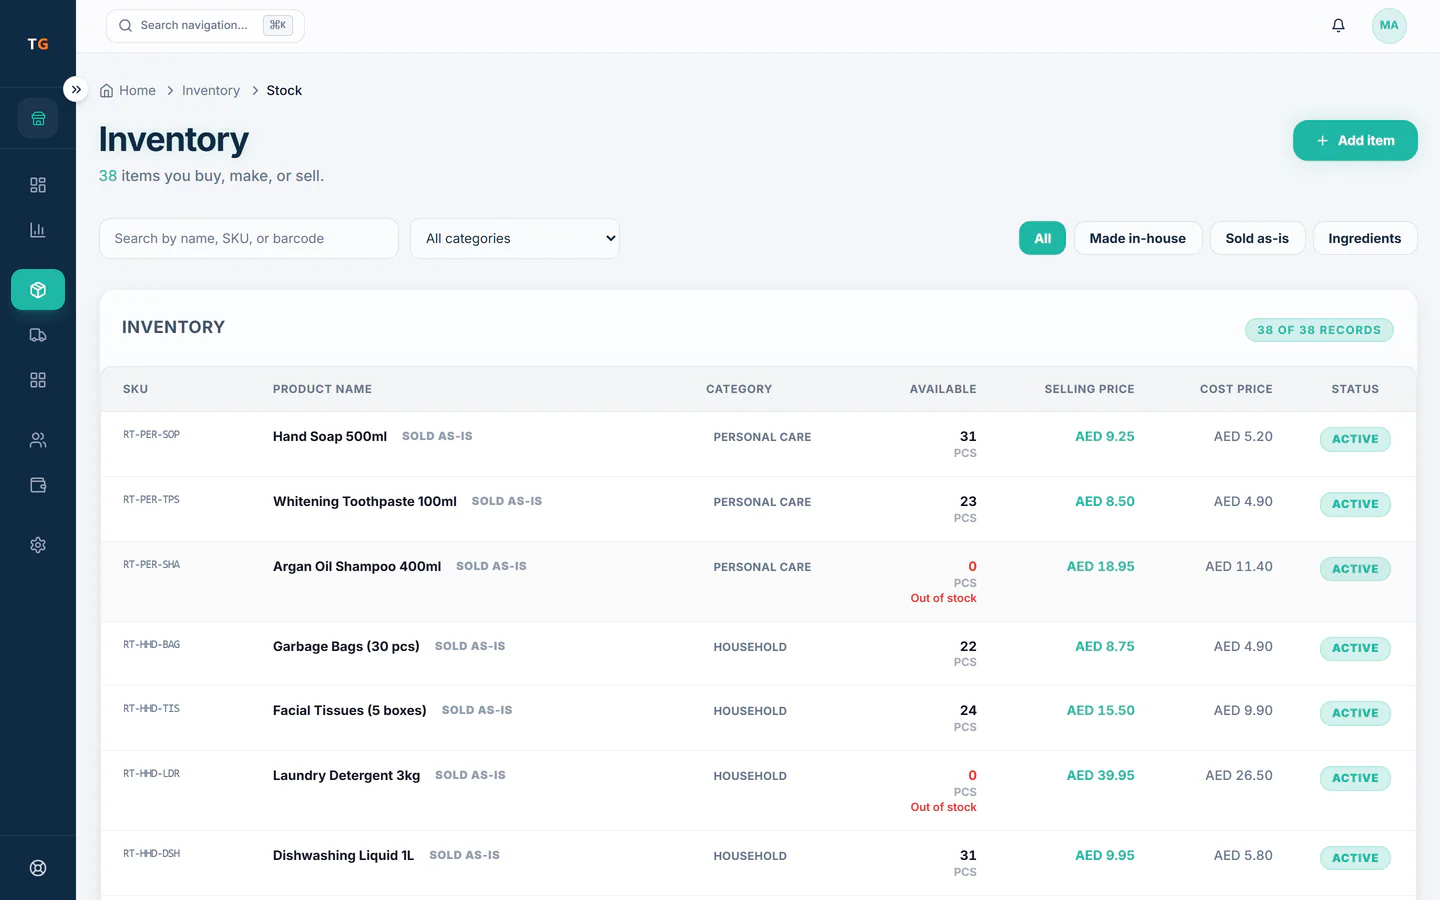
Task: Click the Selling Price column header
Action: [1089, 390]
